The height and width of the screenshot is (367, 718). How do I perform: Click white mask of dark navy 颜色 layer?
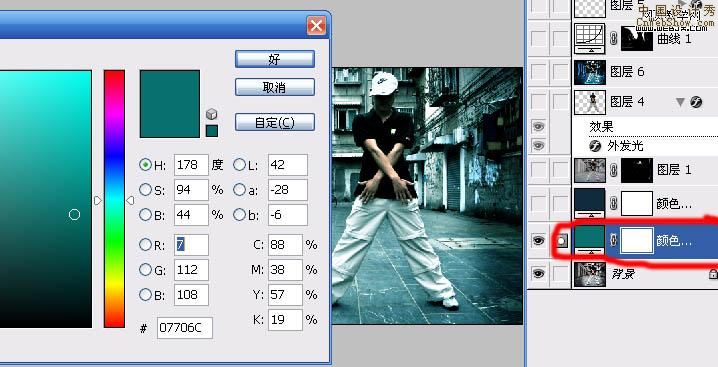click(x=636, y=203)
